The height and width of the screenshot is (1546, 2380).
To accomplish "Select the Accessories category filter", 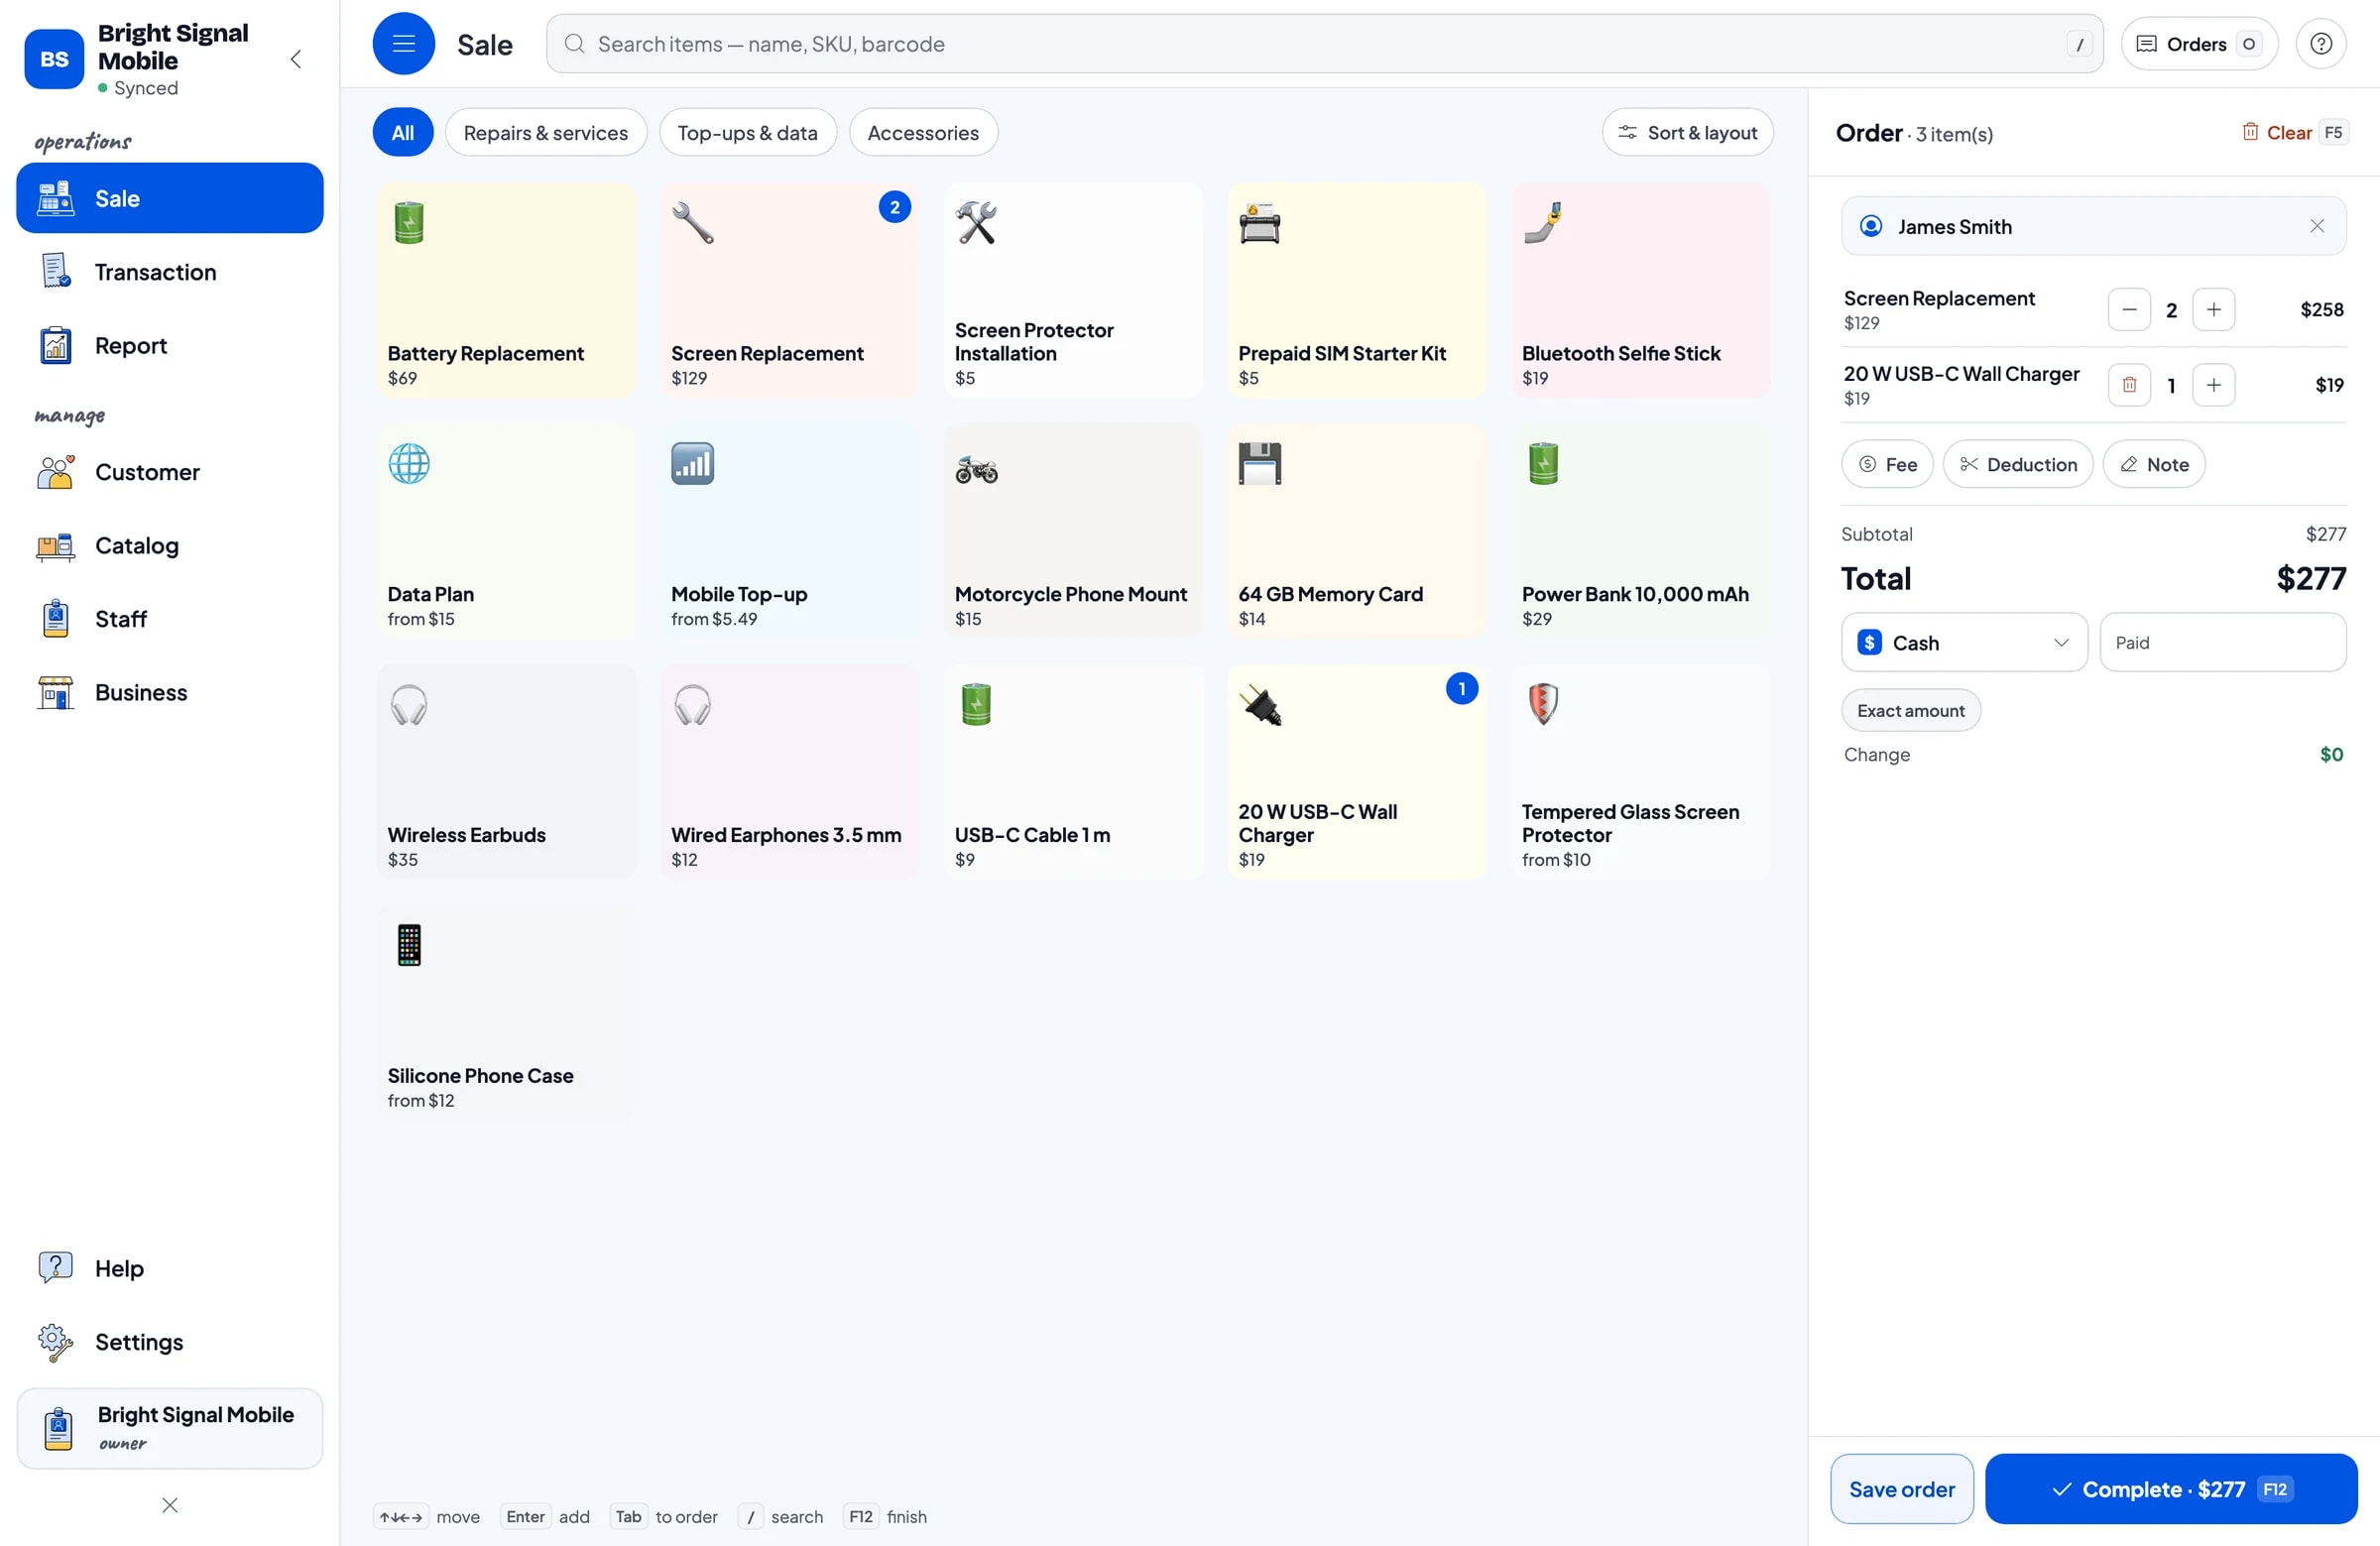I will click(922, 133).
